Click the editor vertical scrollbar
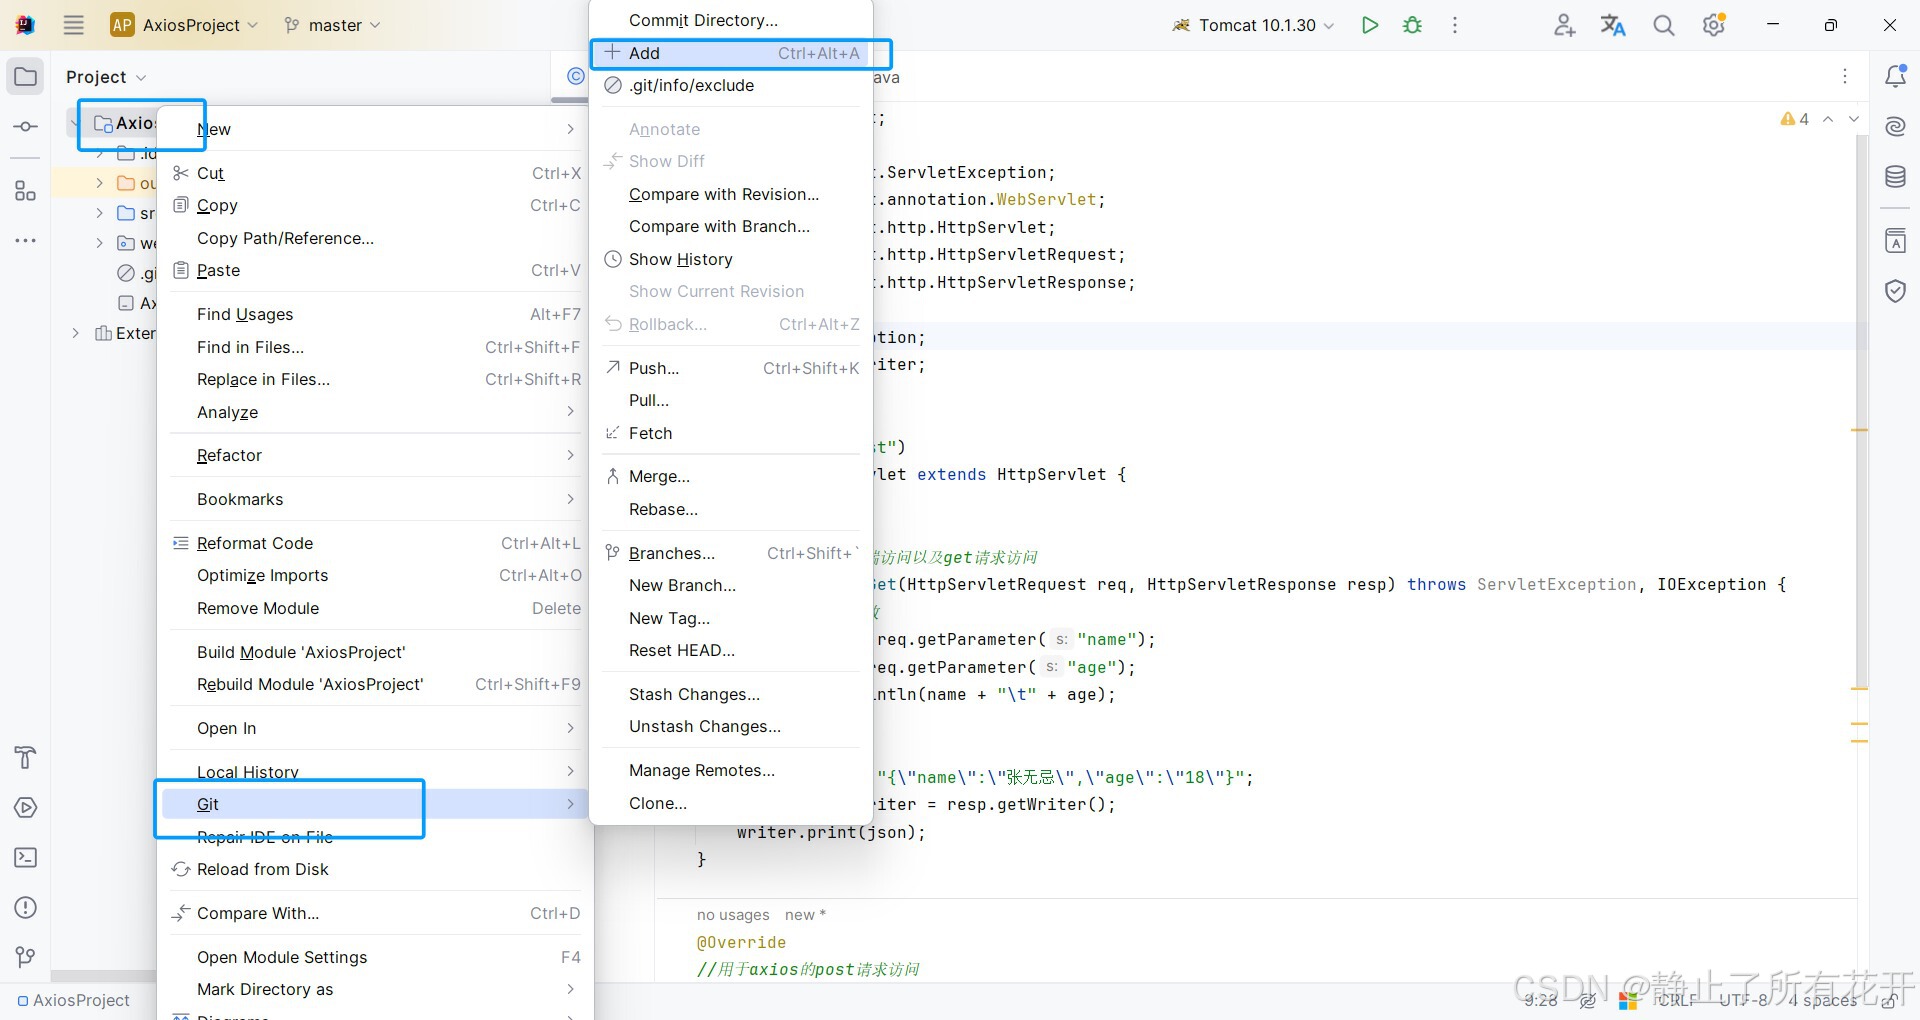The height and width of the screenshot is (1020, 1920). pyautogui.click(x=1861, y=410)
